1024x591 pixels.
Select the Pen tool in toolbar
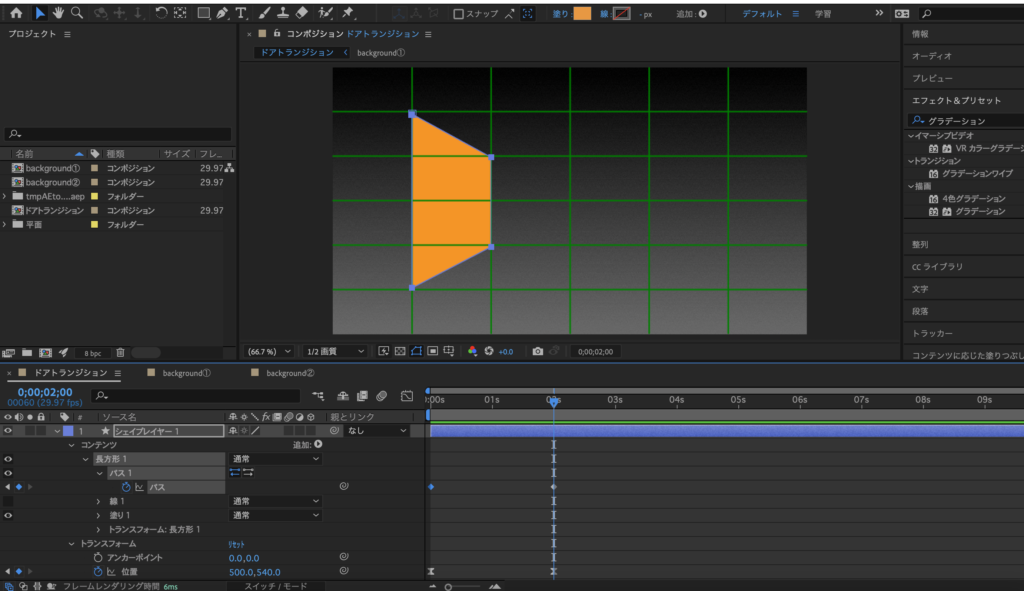click(x=221, y=14)
